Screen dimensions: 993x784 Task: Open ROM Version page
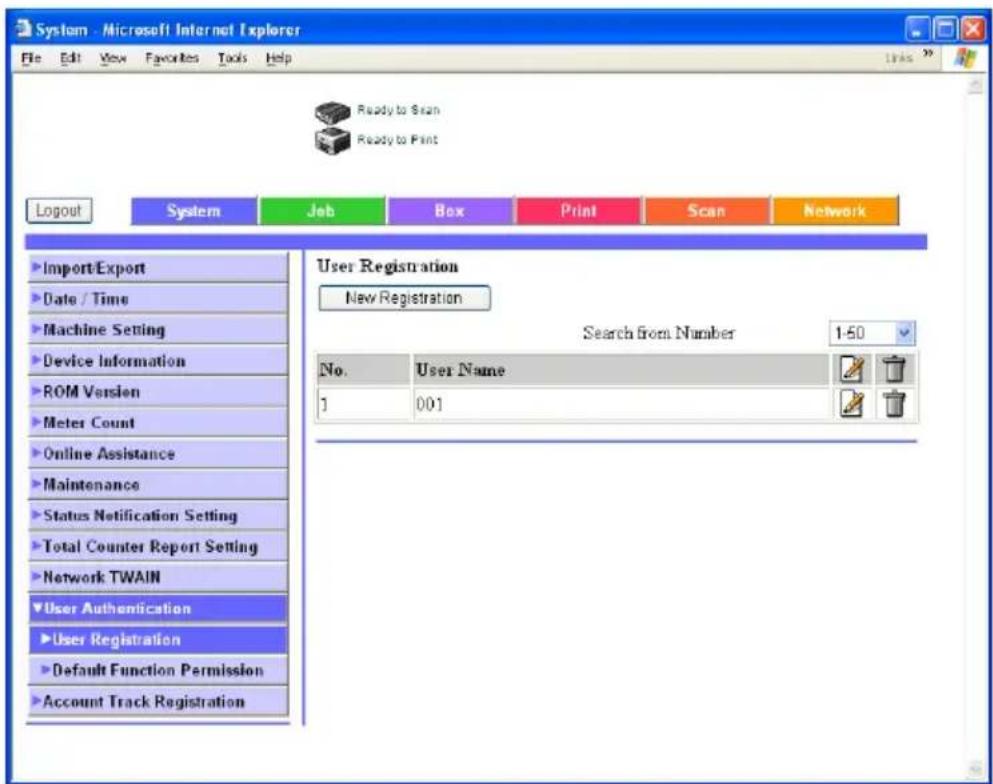coord(158,392)
